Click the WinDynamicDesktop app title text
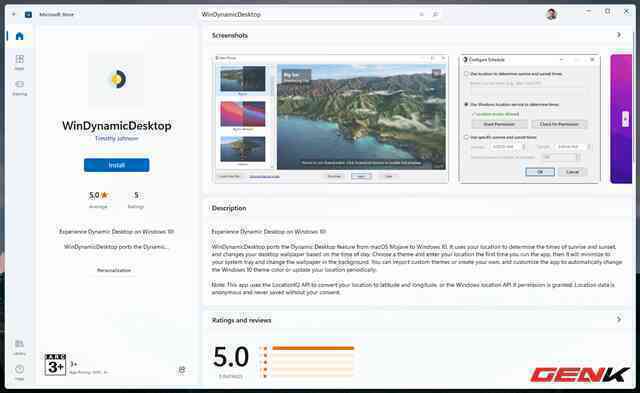The image size is (640, 393). tap(117, 126)
